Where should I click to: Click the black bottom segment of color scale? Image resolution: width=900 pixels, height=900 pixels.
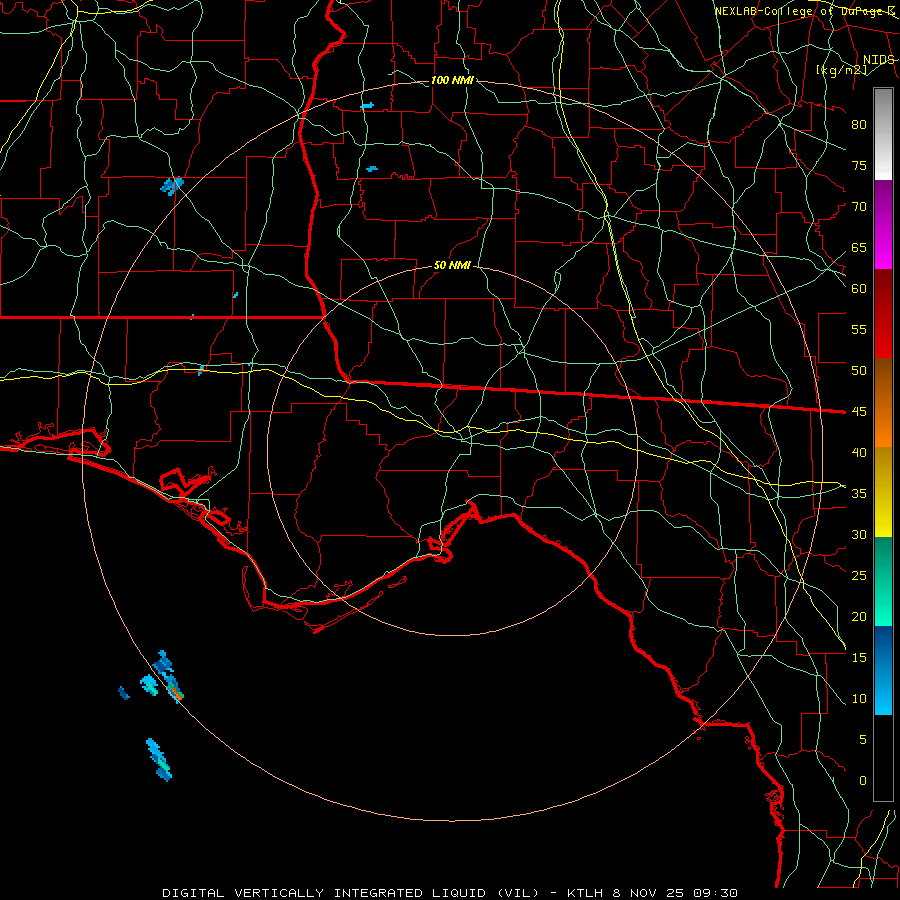point(883,758)
